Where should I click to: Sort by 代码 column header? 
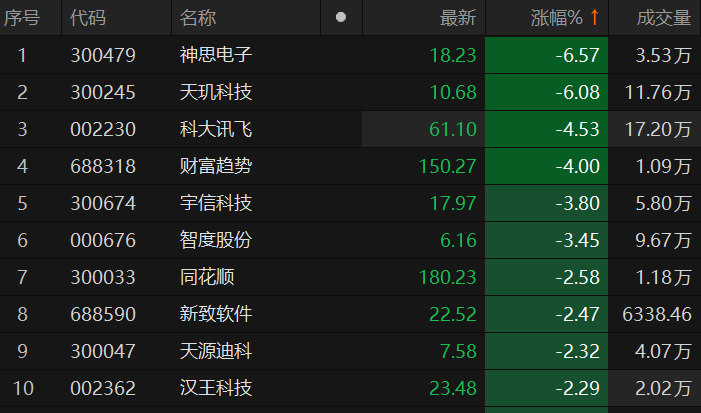coord(88,18)
